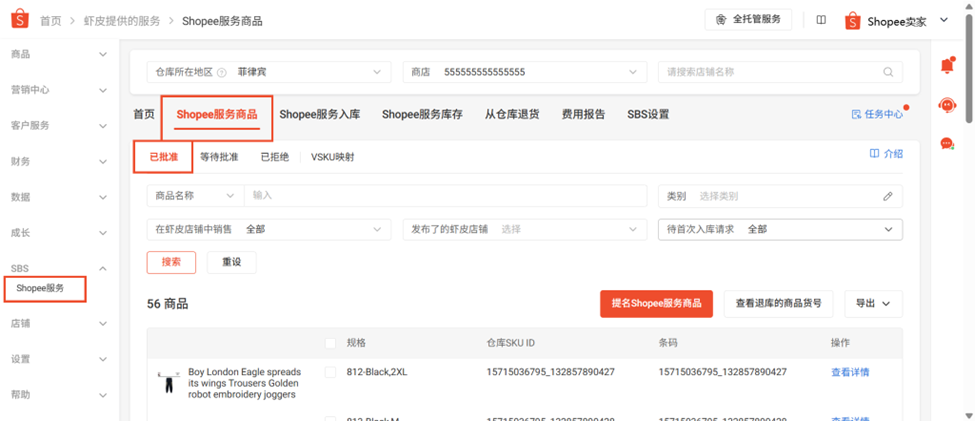Open customer support headset icon

pyautogui.click(x=947, y=105)
